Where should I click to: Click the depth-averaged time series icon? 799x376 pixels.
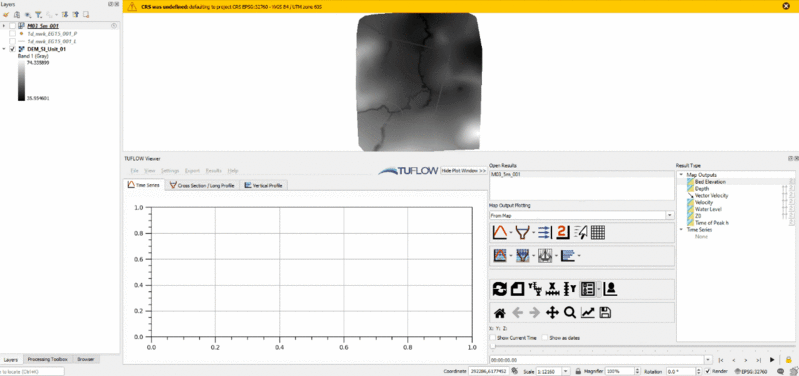click(x=499, y=255)
